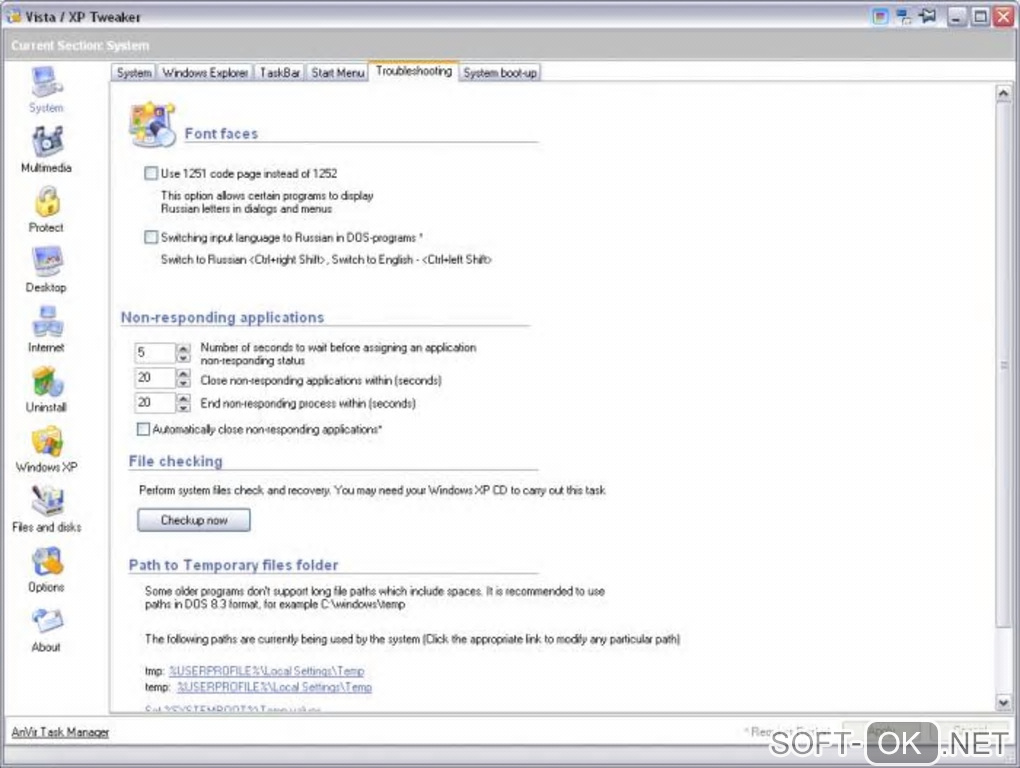Open the Uninstall section
This screenshot has width=1020, height=768.
pyautogui.click(x=46, y=390)
